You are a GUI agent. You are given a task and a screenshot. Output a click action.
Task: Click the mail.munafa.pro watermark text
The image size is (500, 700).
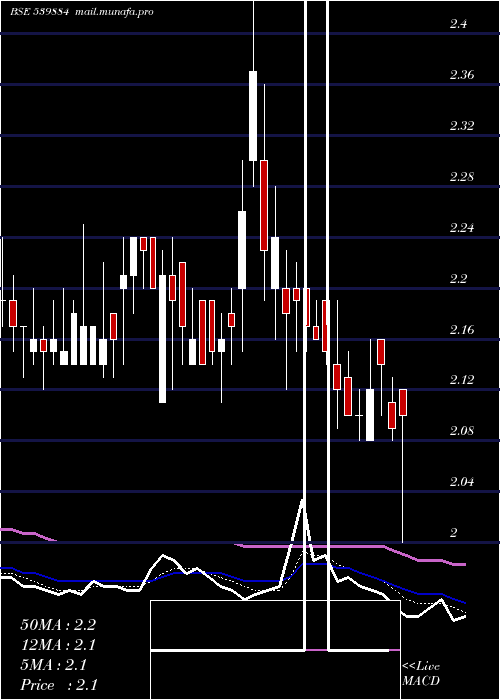pos(114,12)
